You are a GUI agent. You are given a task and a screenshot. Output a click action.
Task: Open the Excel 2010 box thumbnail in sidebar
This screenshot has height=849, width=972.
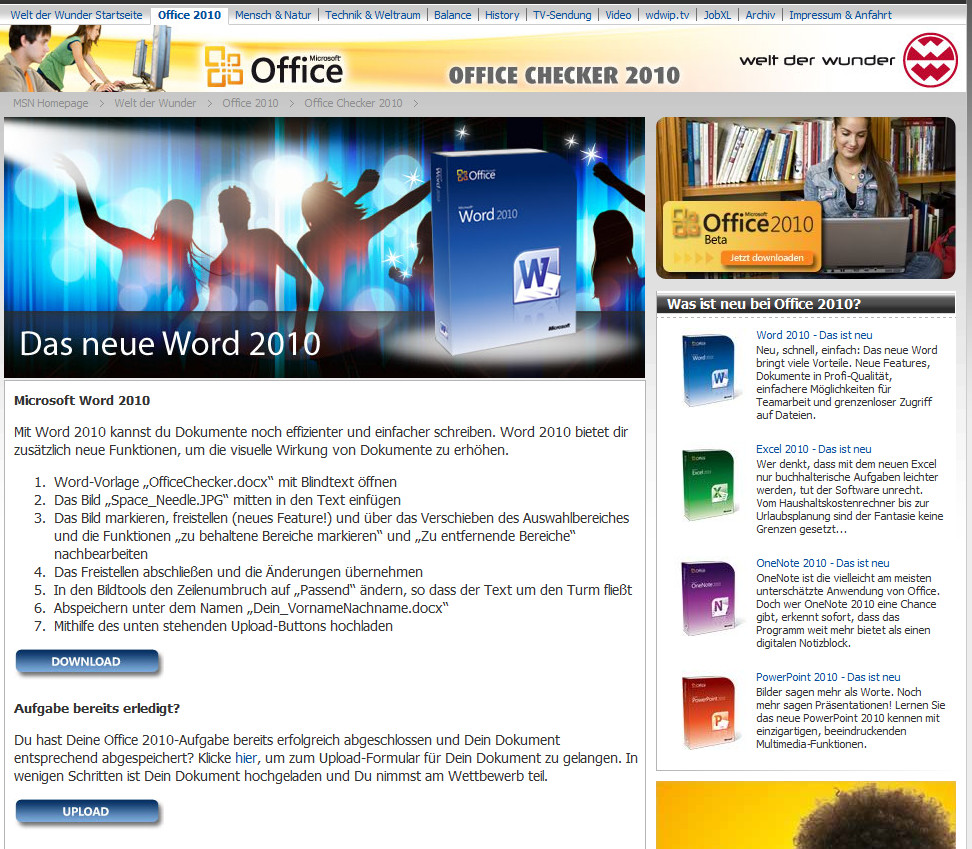pyautogui.click(x=711, y=484)
